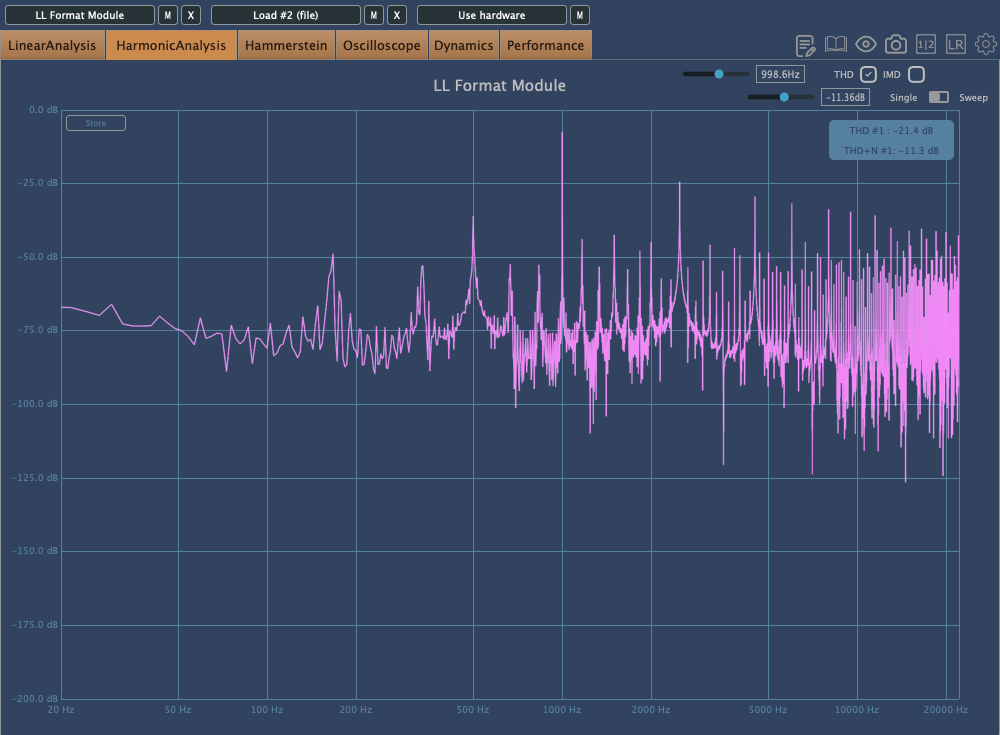Take a snapshot with camera icon
The image size is (1000, 735).
click(896, 45)
